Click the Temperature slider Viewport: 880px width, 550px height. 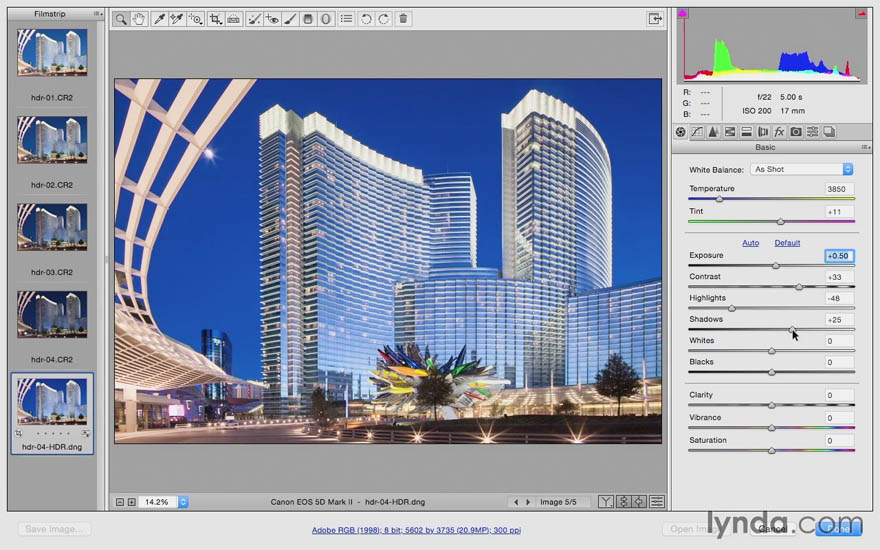point(719,199)
